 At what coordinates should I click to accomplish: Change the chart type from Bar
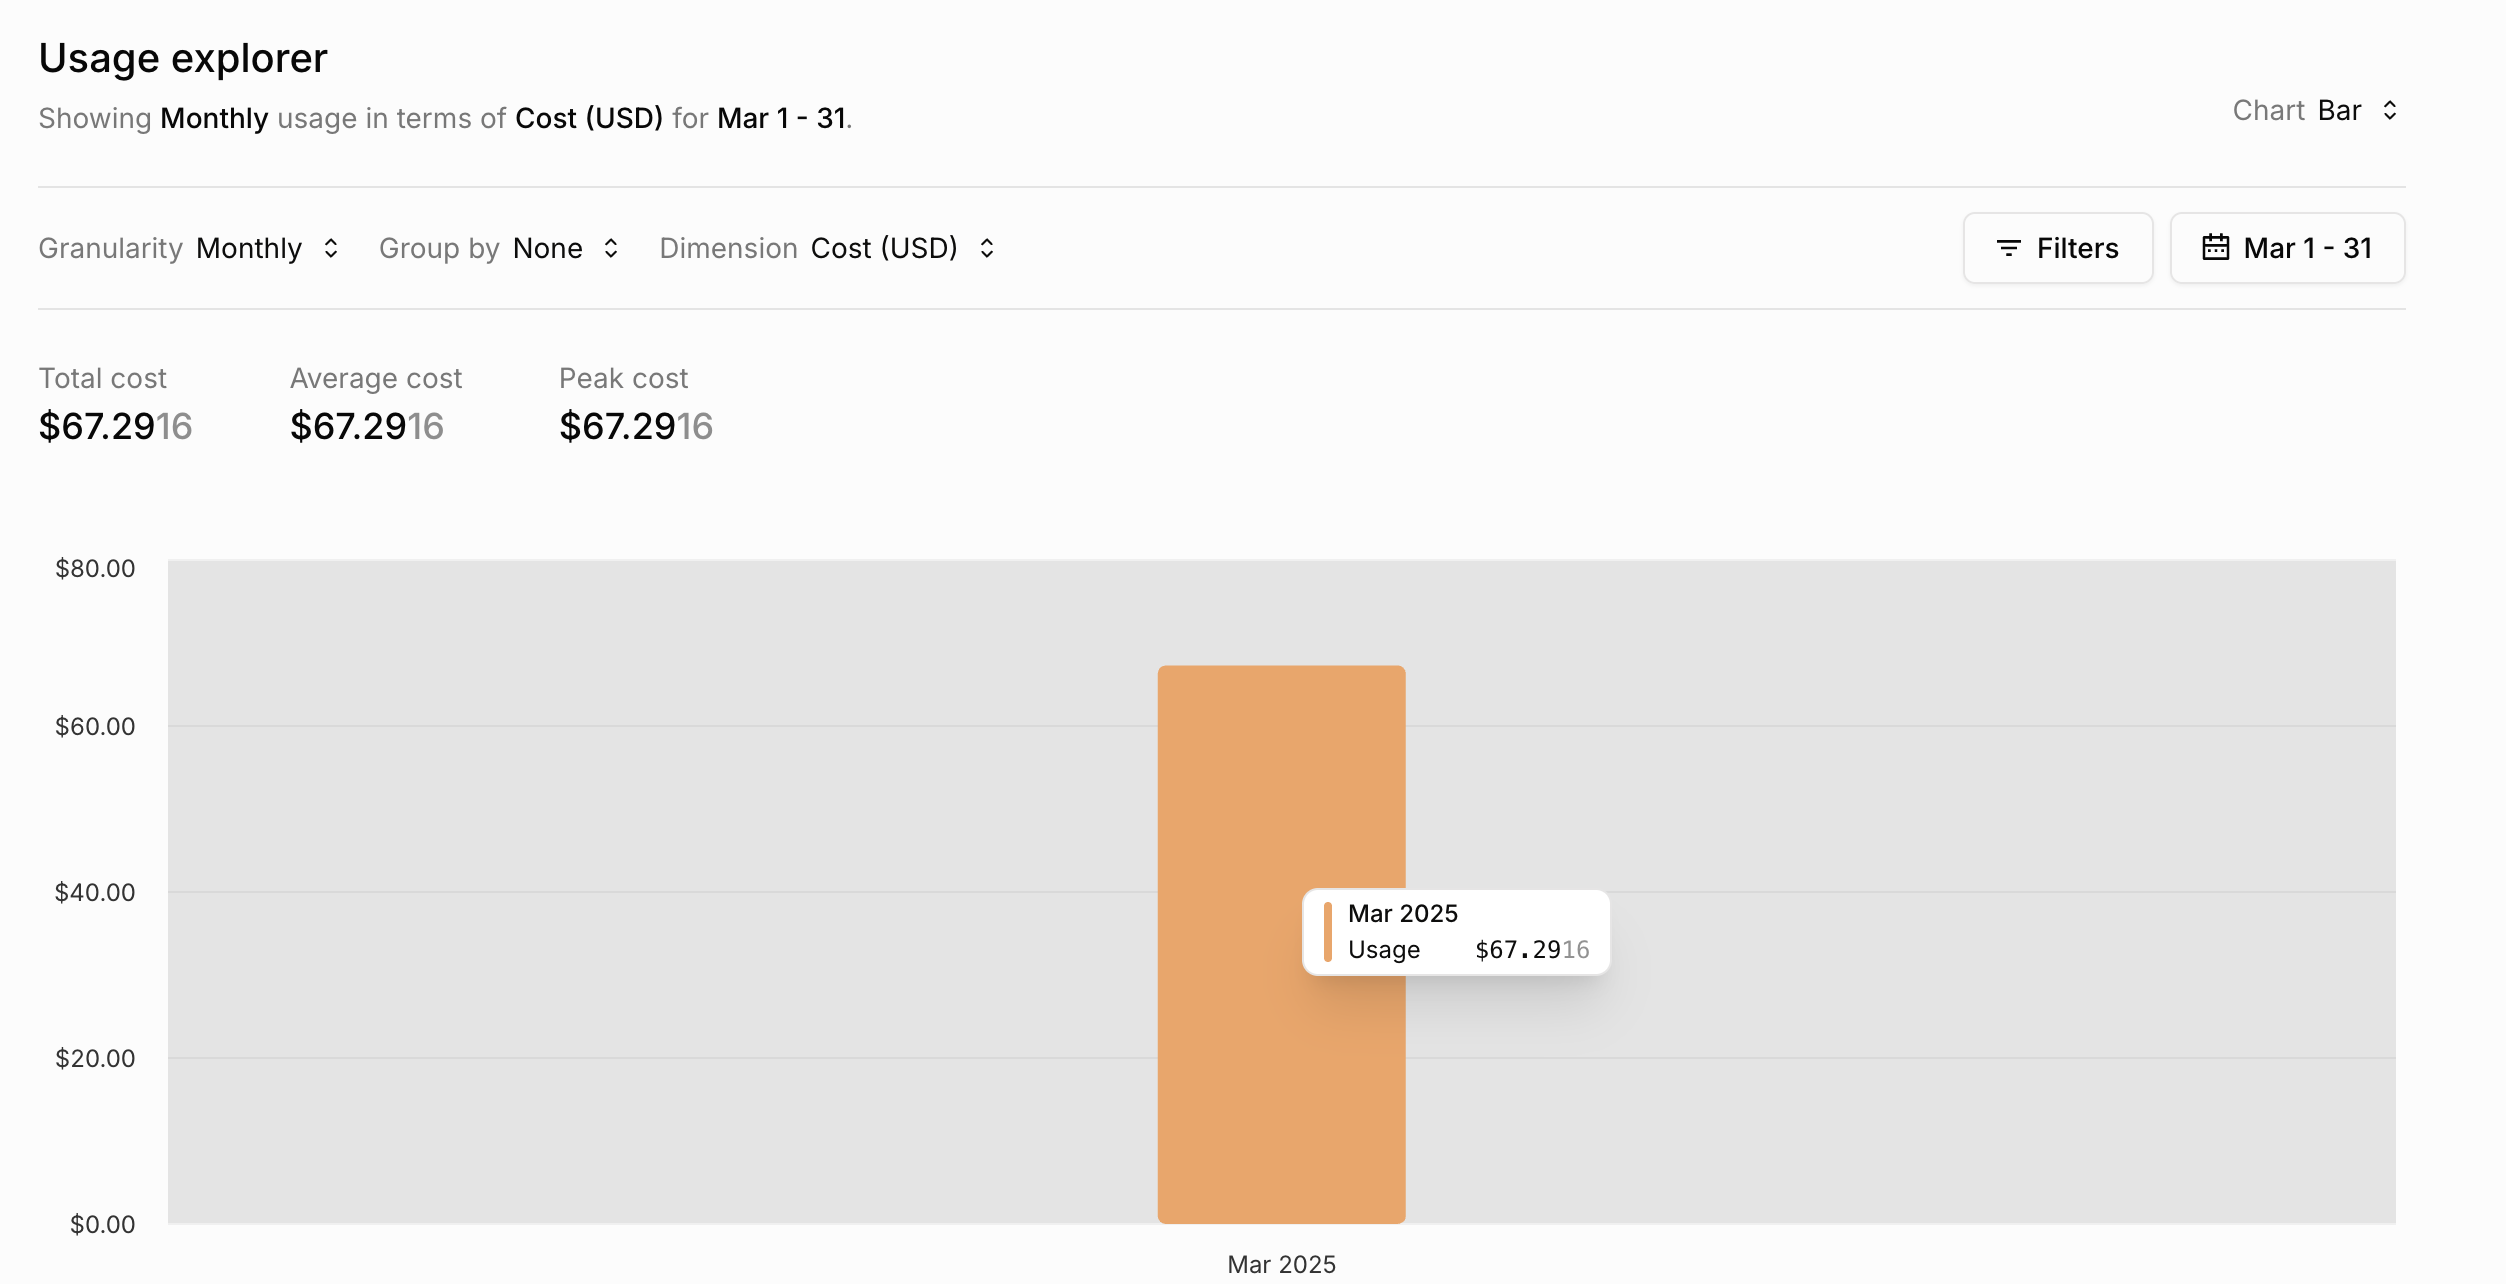(x=2339, y=110)
